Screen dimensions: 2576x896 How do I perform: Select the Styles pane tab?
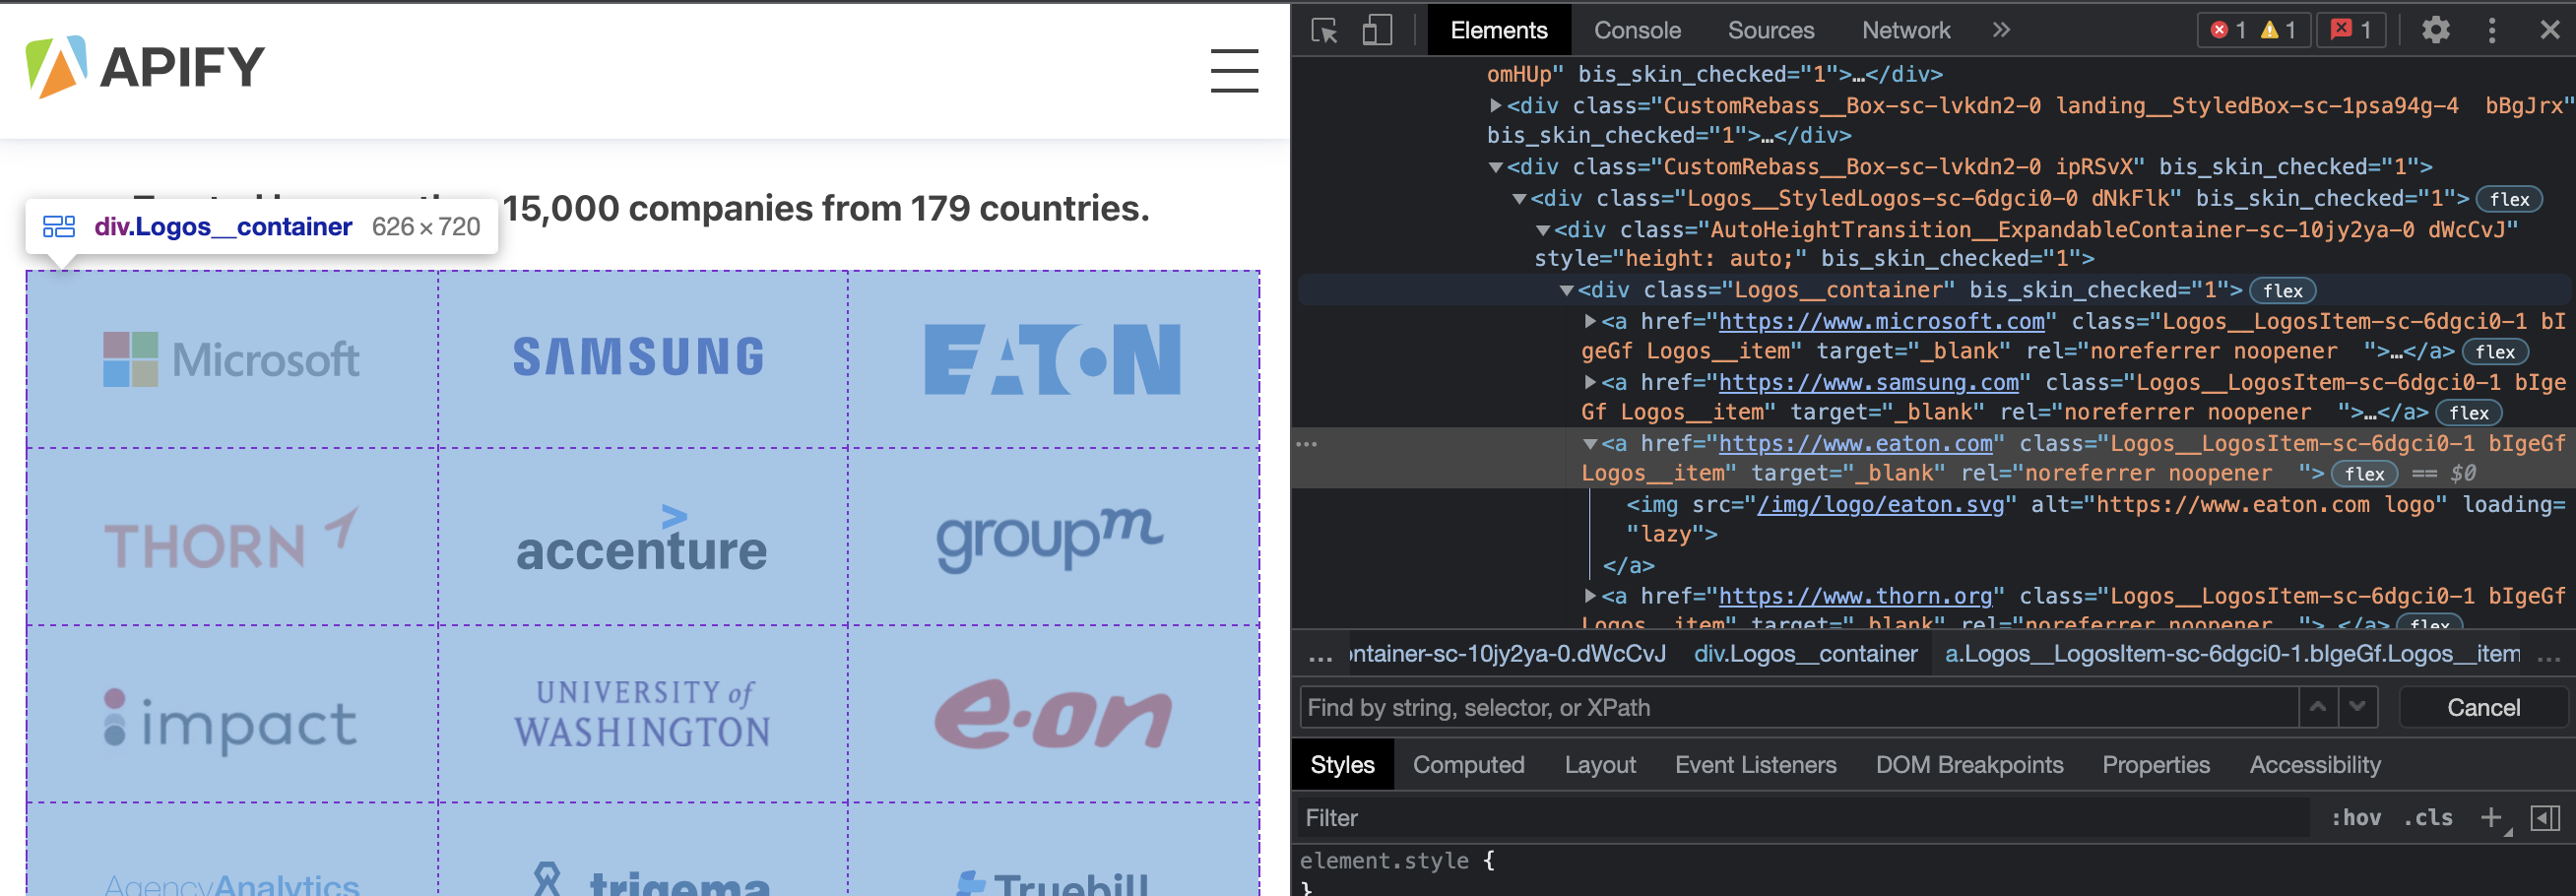(1342, 765)
